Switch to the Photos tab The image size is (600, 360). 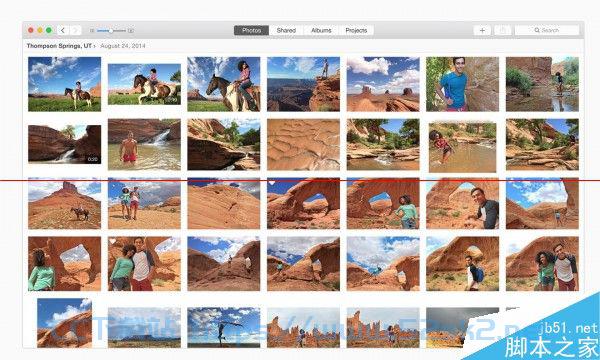click(251, 30)
